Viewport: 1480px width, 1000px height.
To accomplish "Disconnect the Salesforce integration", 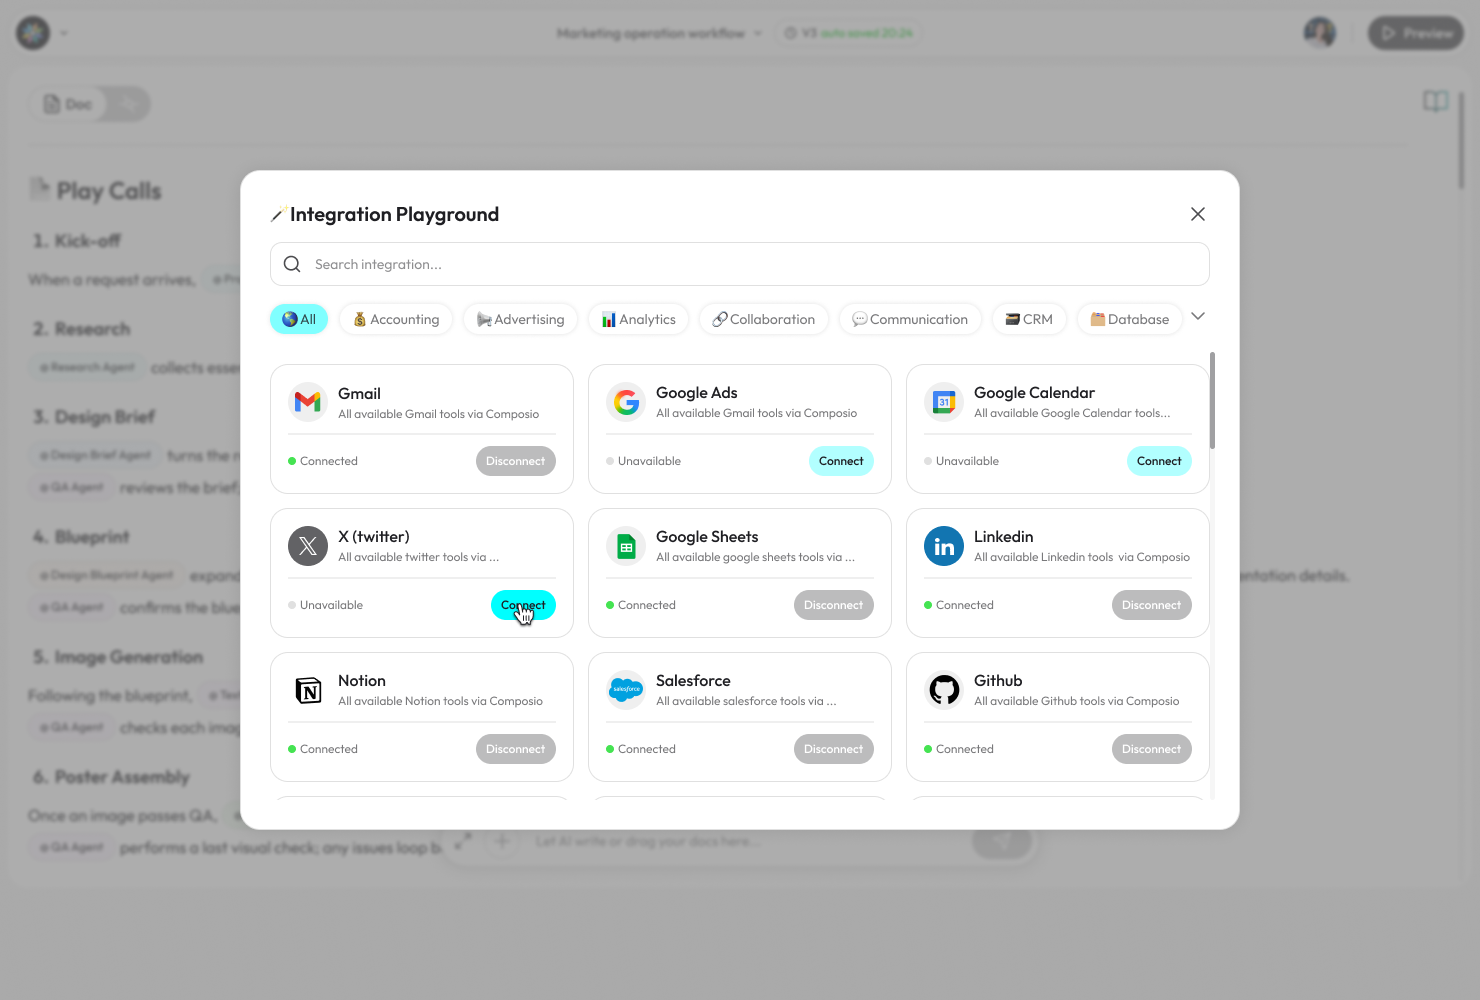I will 834,749.
